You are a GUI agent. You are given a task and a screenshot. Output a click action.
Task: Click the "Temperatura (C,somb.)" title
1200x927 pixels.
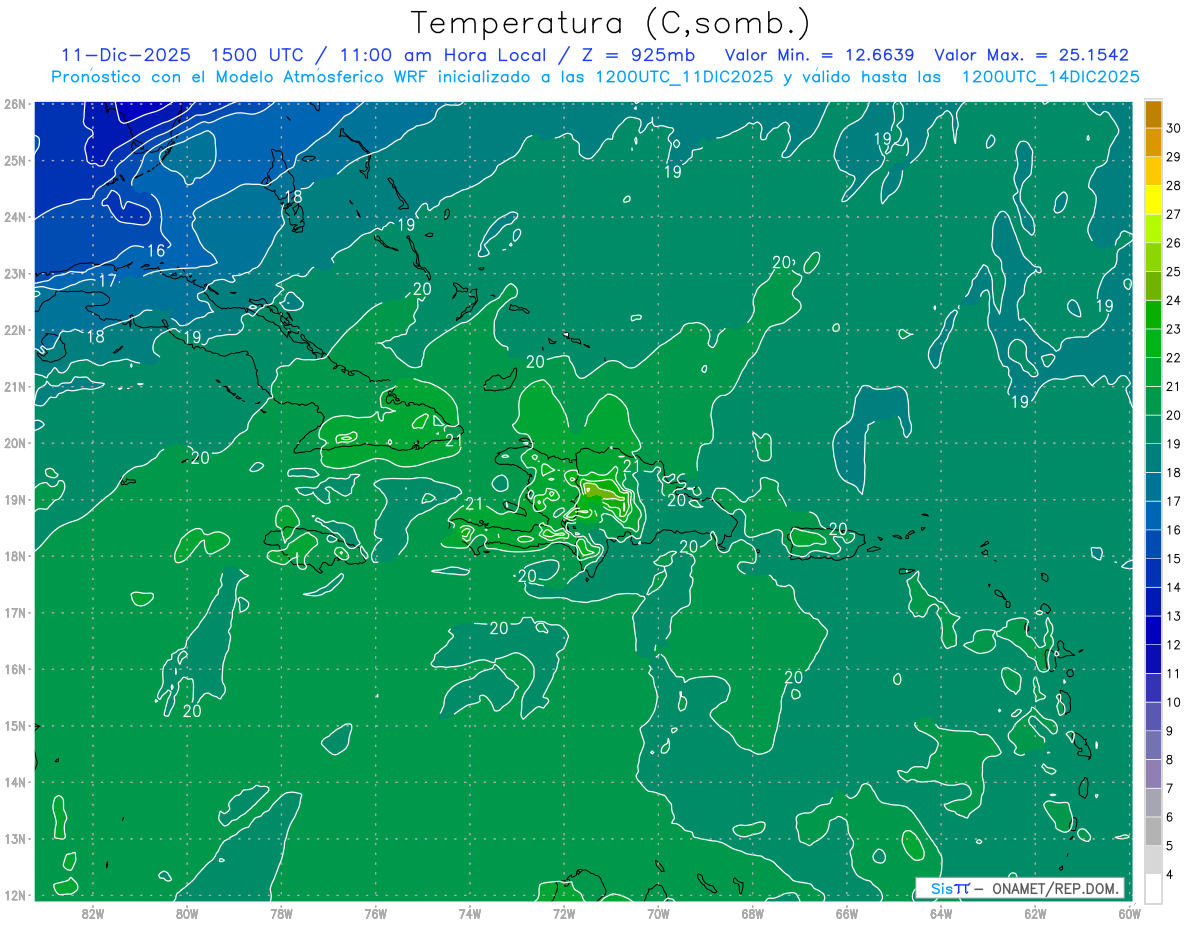[611, 23]
